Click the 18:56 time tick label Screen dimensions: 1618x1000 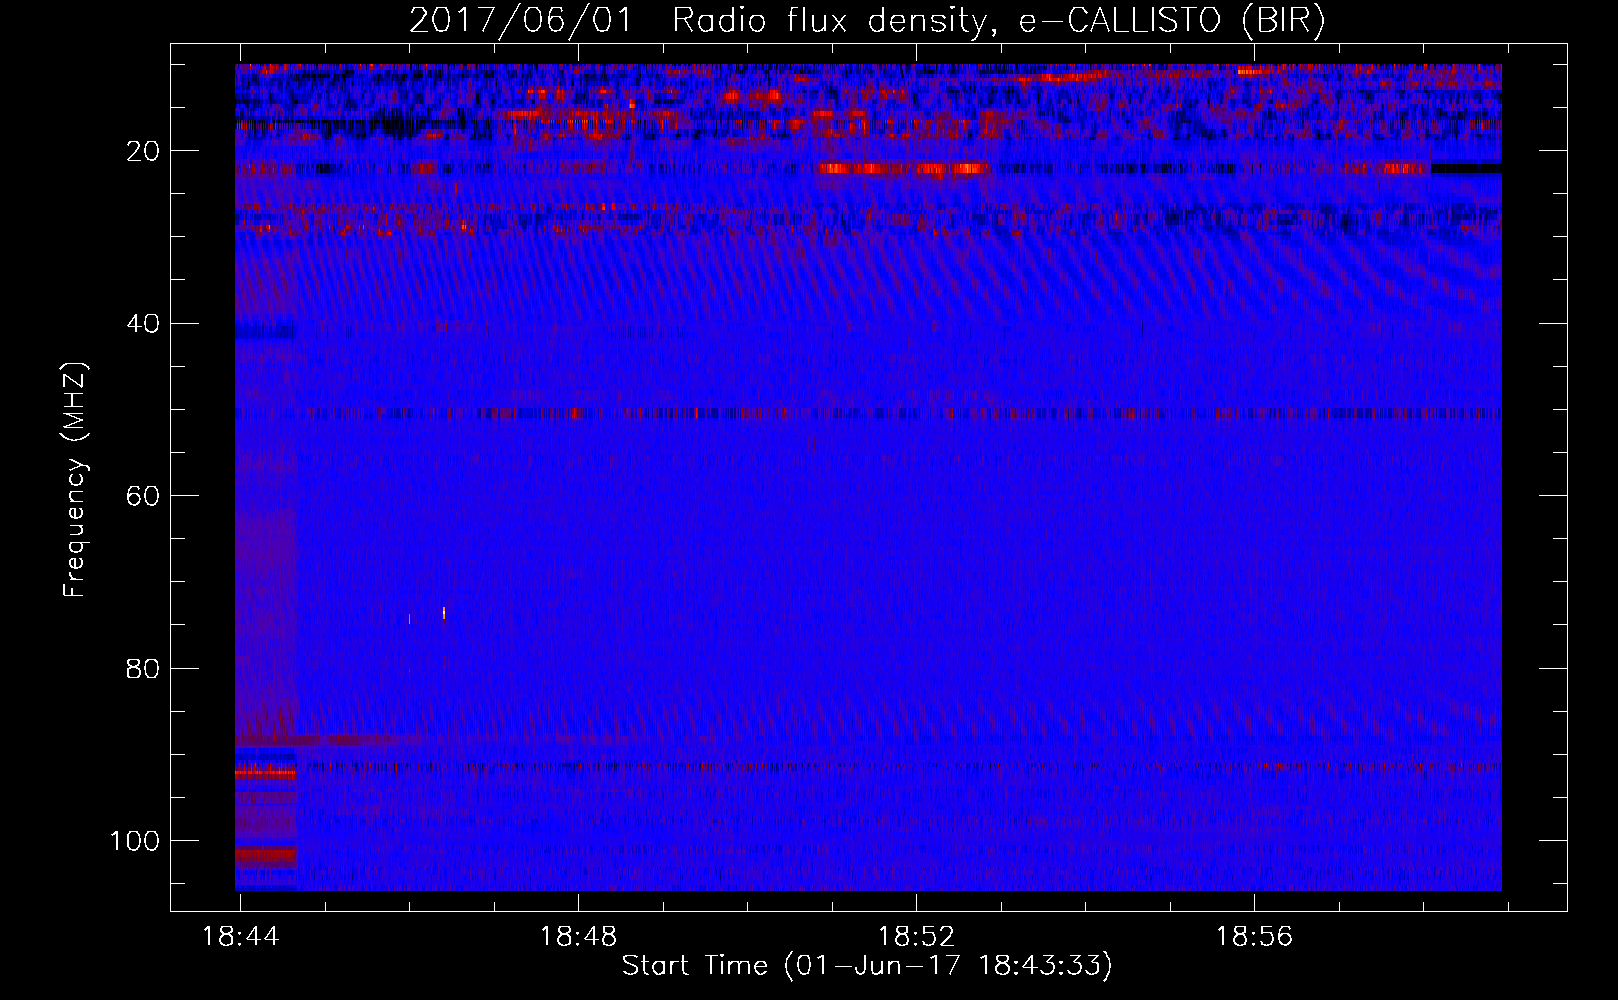pyautogui.click(x=1254, y=937)
